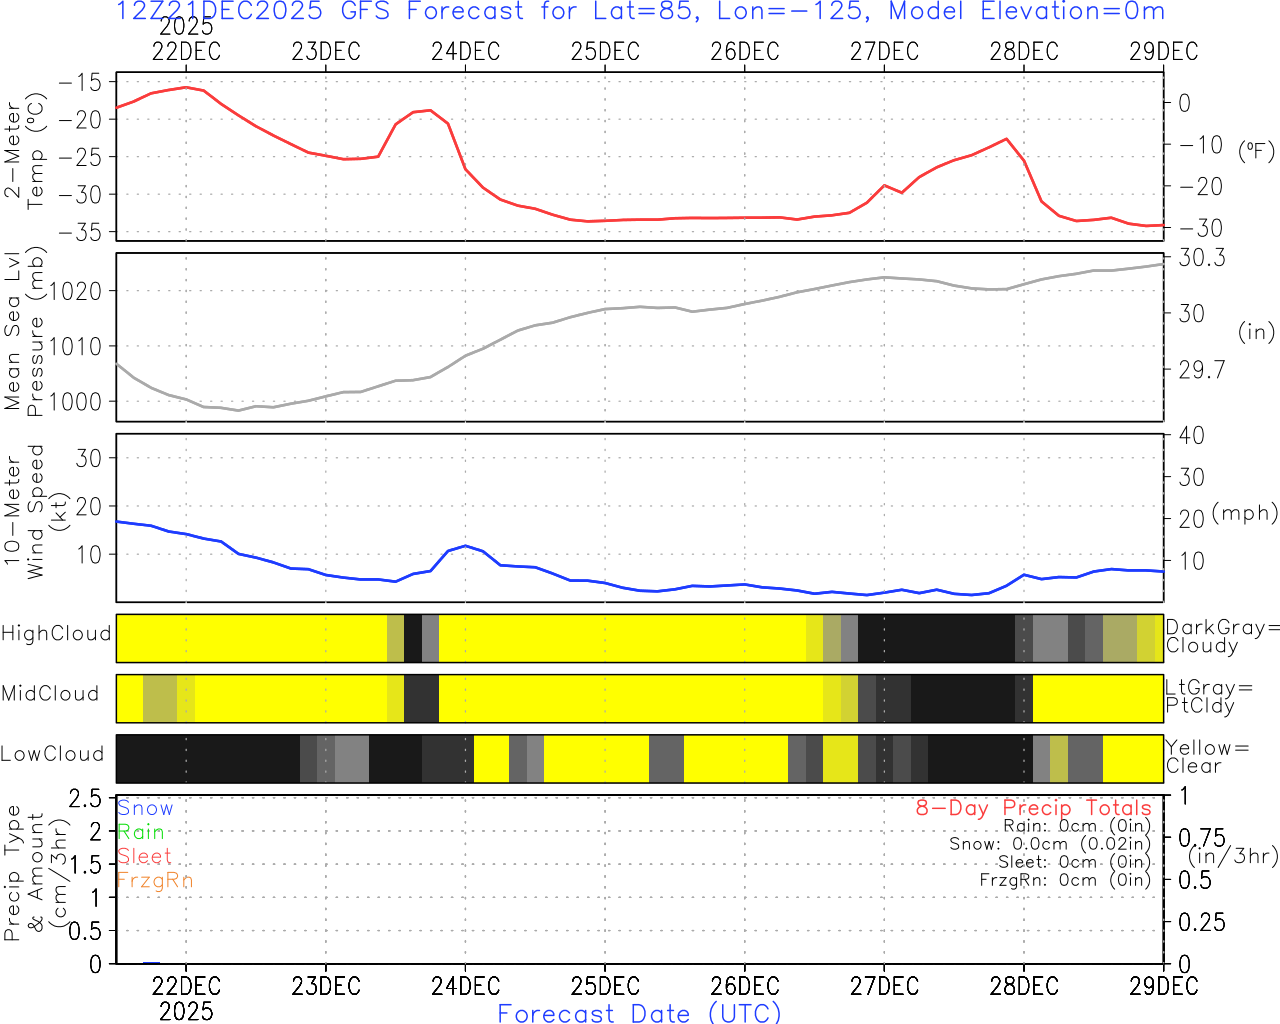
Task: Select the Sleet legend label
Action: pyautogui.click(x=144, y=856)
